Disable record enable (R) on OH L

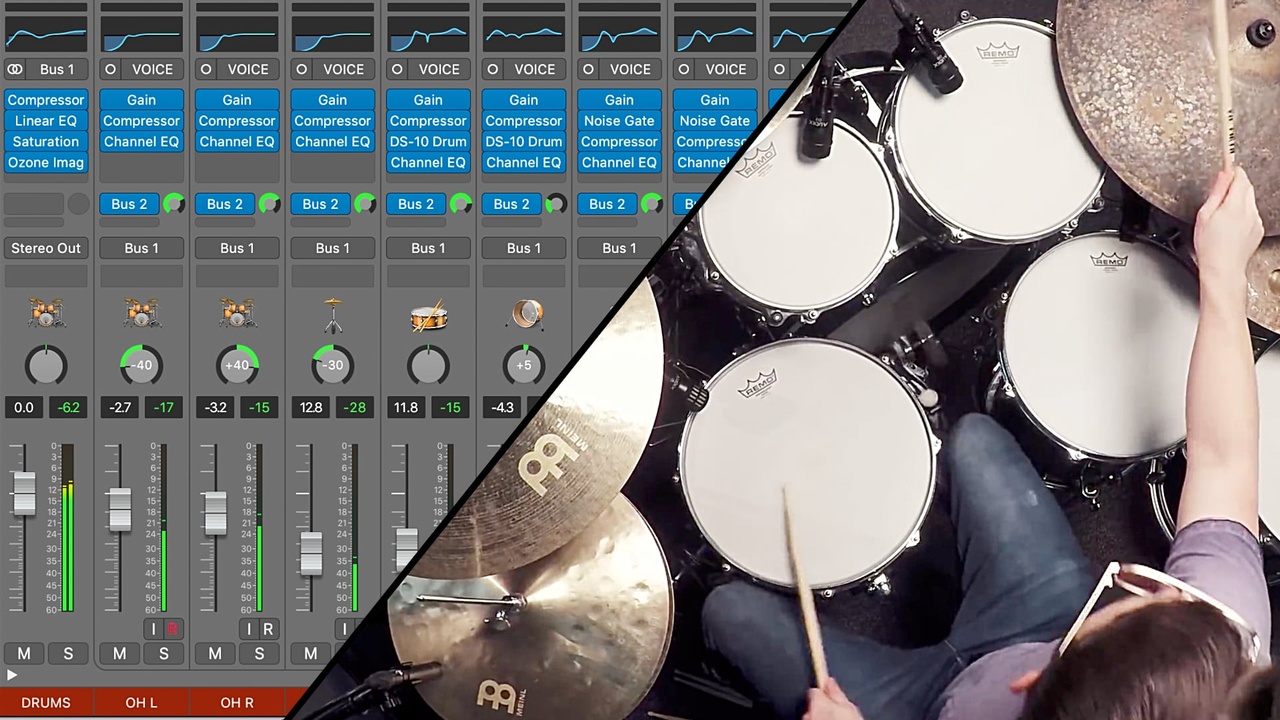(x=172, y=629)
